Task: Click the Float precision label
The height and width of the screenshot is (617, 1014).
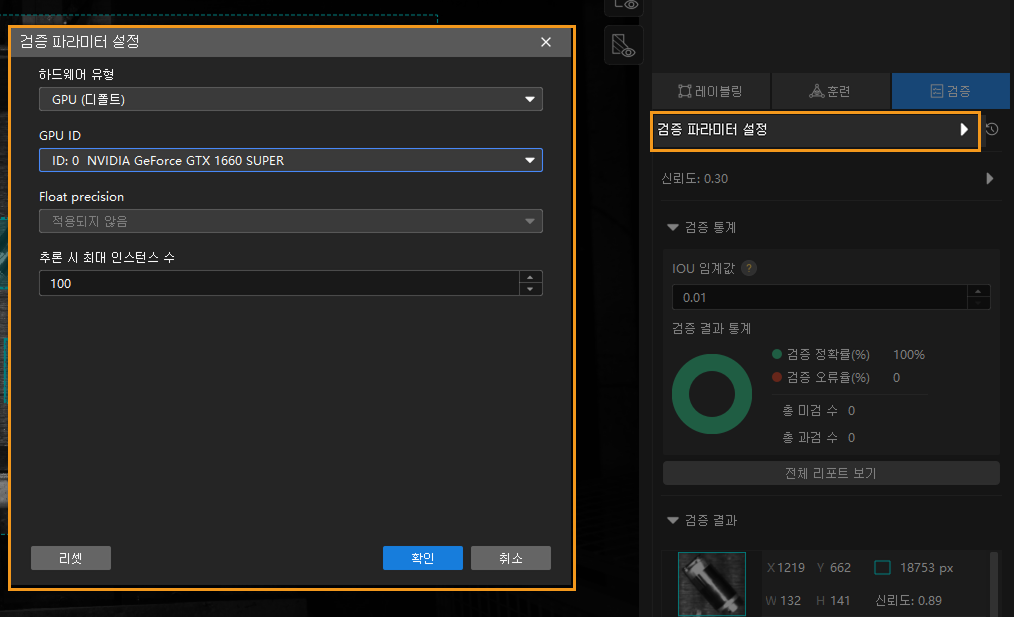Action: [81, 197]
